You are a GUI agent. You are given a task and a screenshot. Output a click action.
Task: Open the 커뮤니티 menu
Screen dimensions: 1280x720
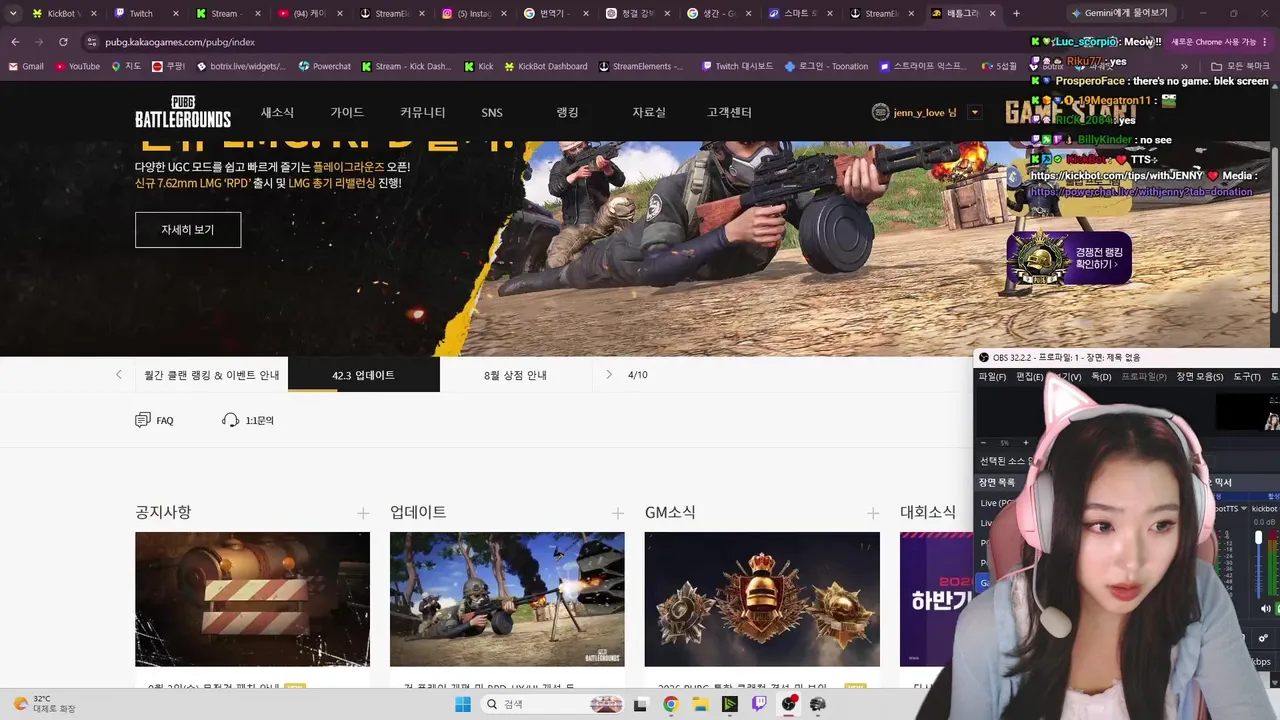point(422,112)
